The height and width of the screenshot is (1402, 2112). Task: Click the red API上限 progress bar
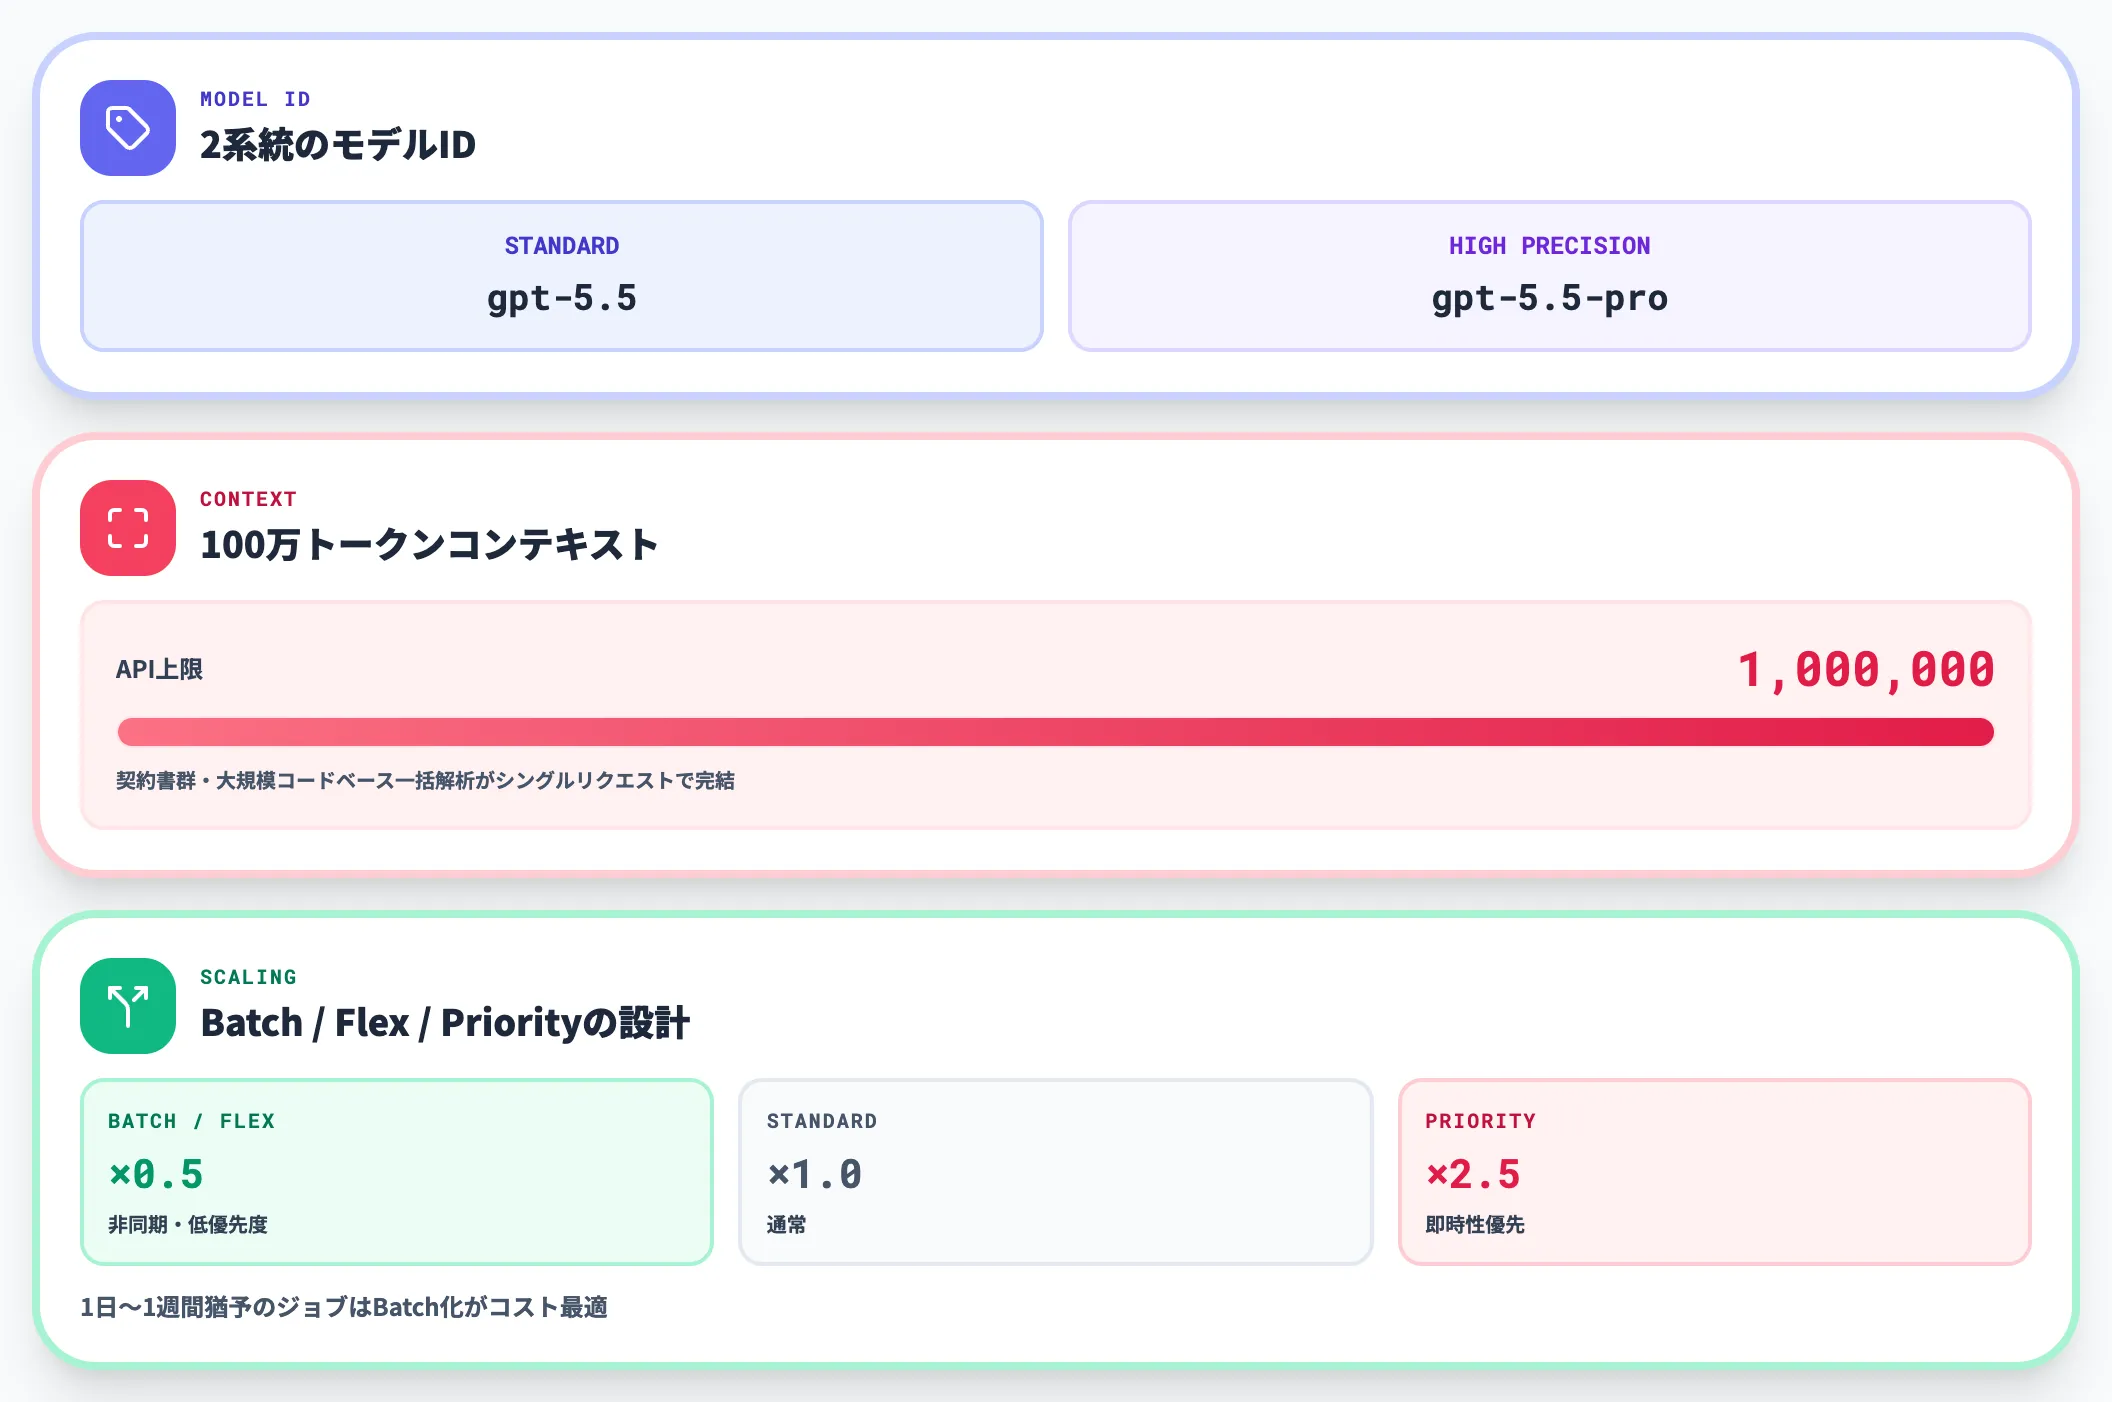tap(1055, 732)
